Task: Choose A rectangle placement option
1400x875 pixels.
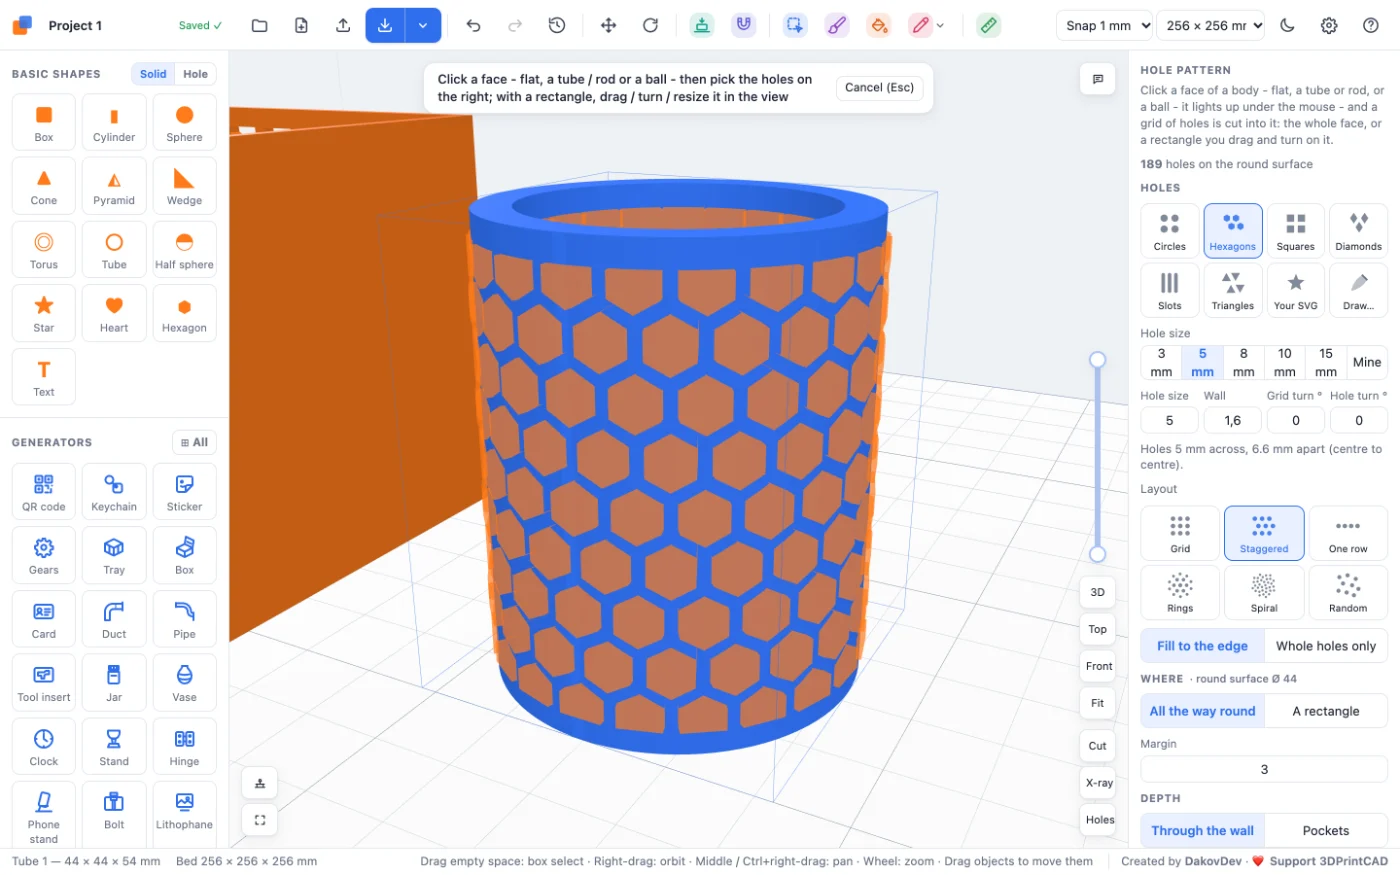Action: coord(1326,711)
